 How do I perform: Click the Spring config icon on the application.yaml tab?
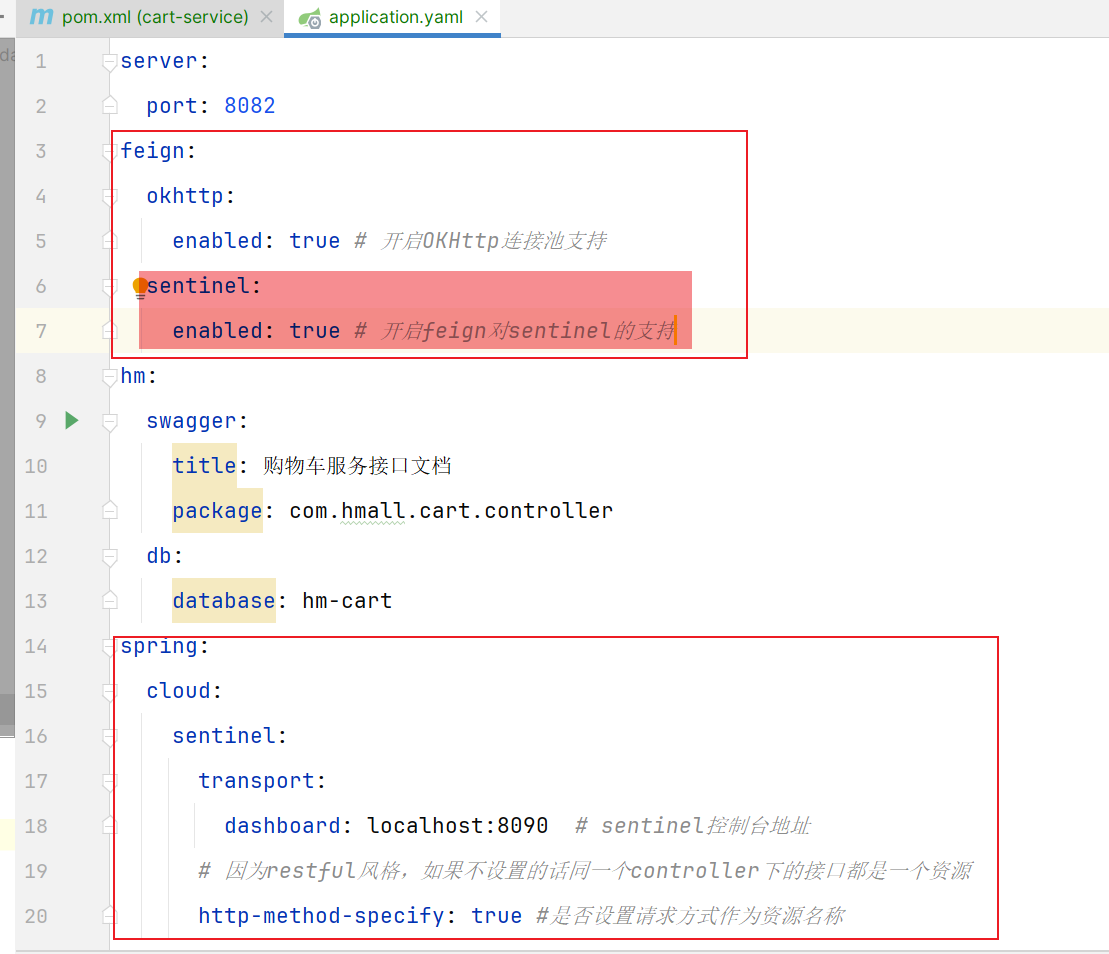(x=310, y=18)
